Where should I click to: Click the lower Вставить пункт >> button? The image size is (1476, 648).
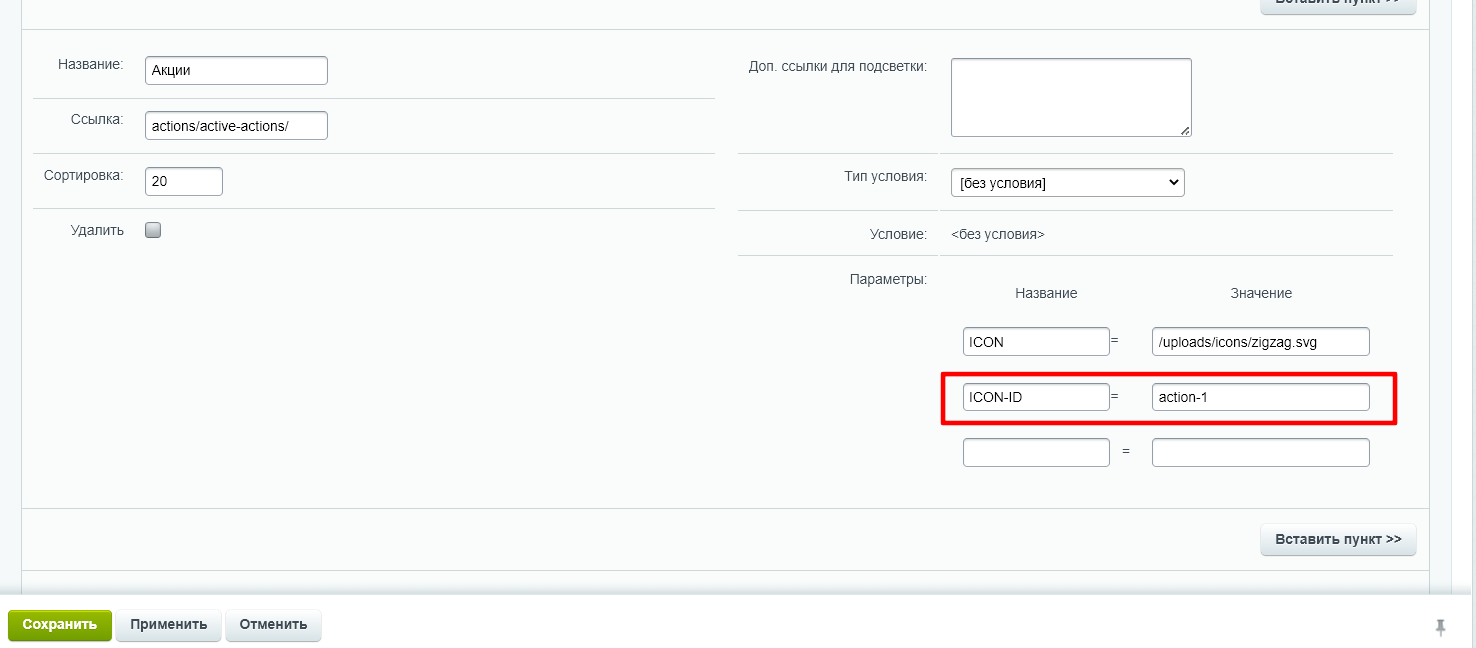pyautogui.click(x=1338, y=540)
